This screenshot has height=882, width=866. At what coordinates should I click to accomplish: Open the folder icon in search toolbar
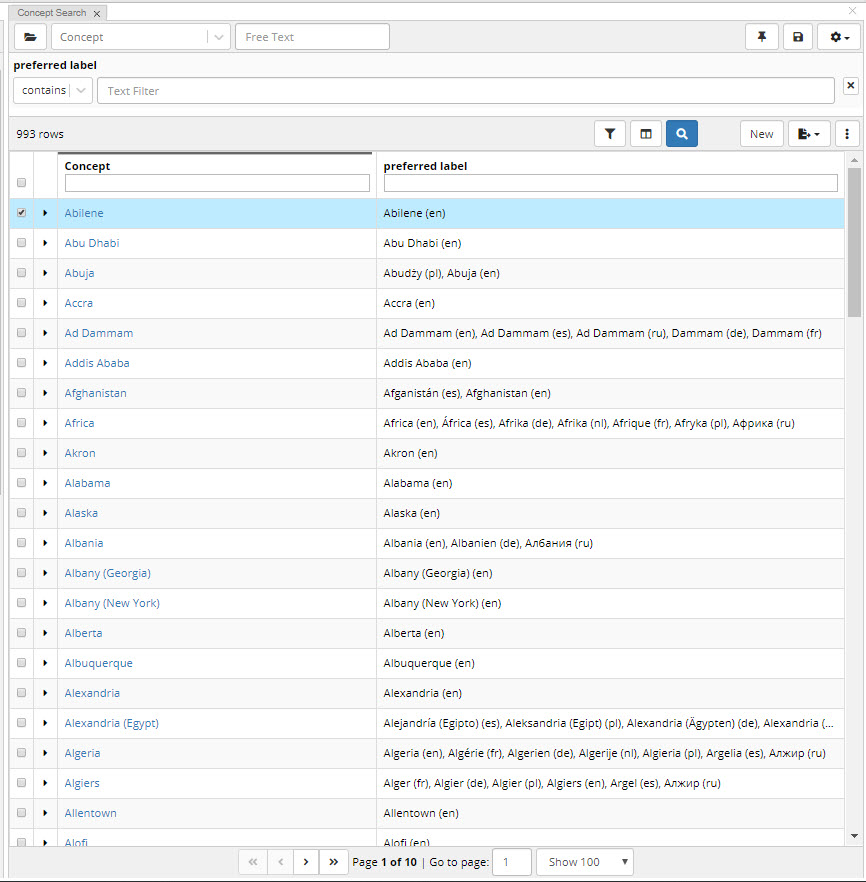30,37
